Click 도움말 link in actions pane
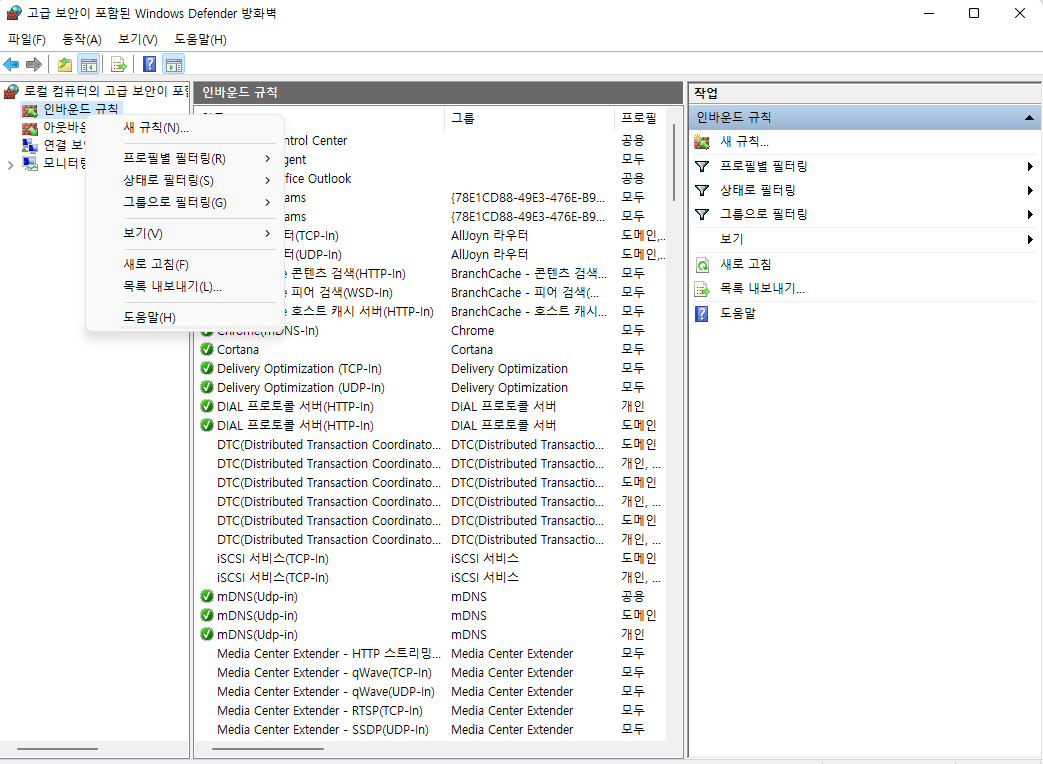The width and height of the screenshot is (1043, 764). click(x=738, y=313)
